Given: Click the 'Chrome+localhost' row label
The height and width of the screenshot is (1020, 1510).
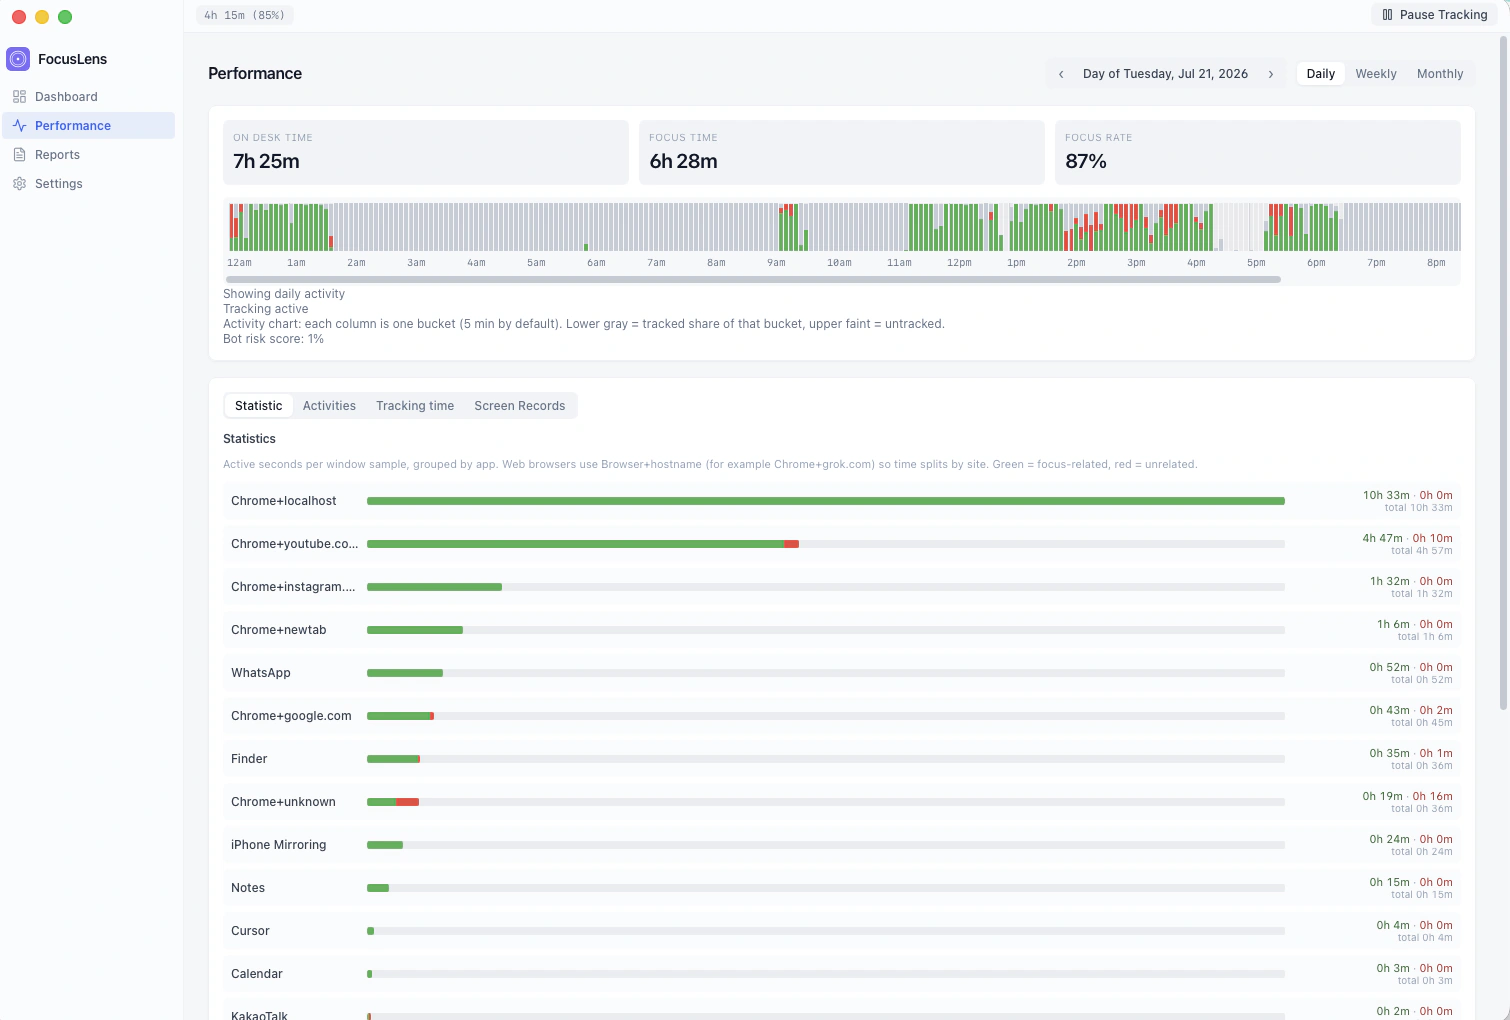Looking at the screenshot, I should click(284, 501).
